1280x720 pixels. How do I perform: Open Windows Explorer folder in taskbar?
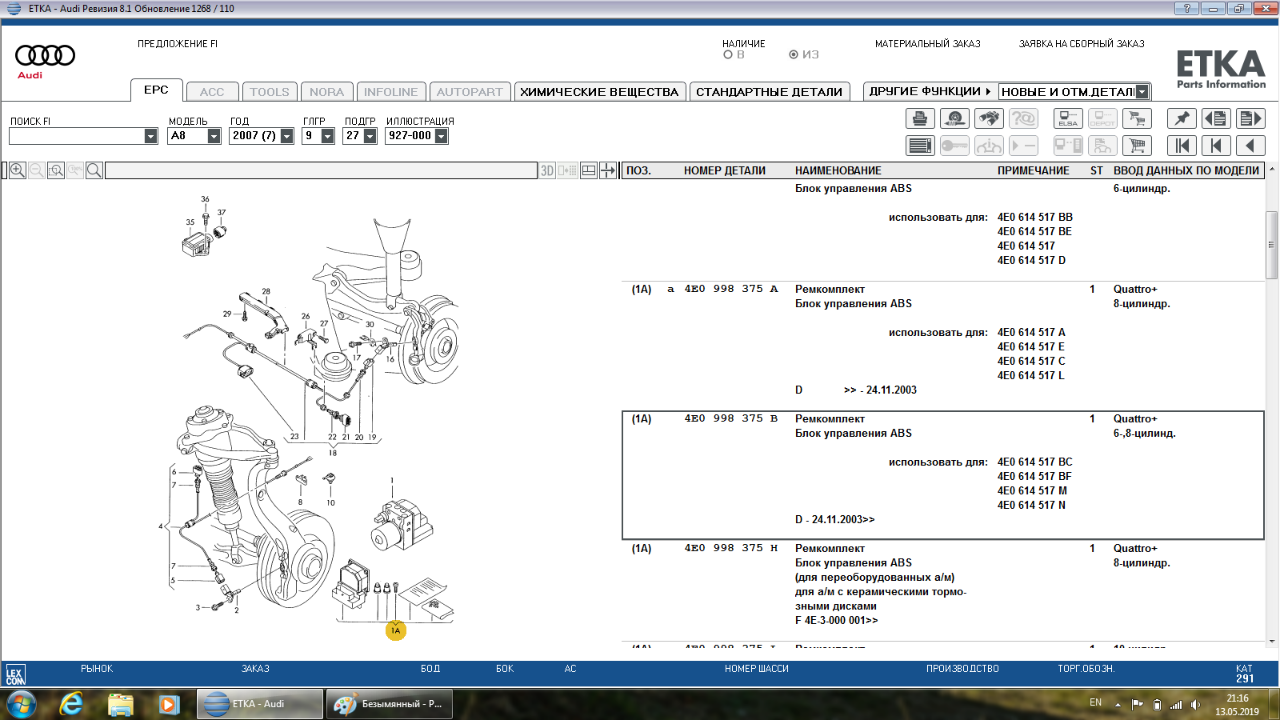121,703
